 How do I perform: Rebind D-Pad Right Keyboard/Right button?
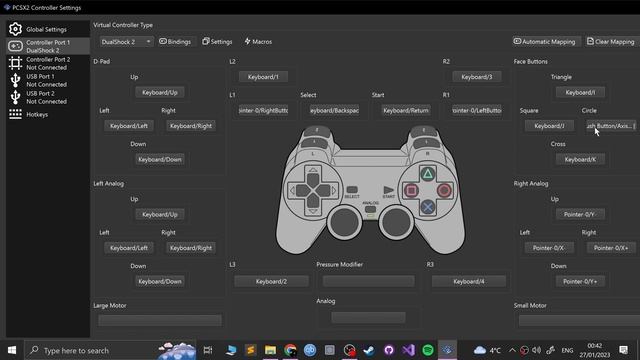point(191,126)
